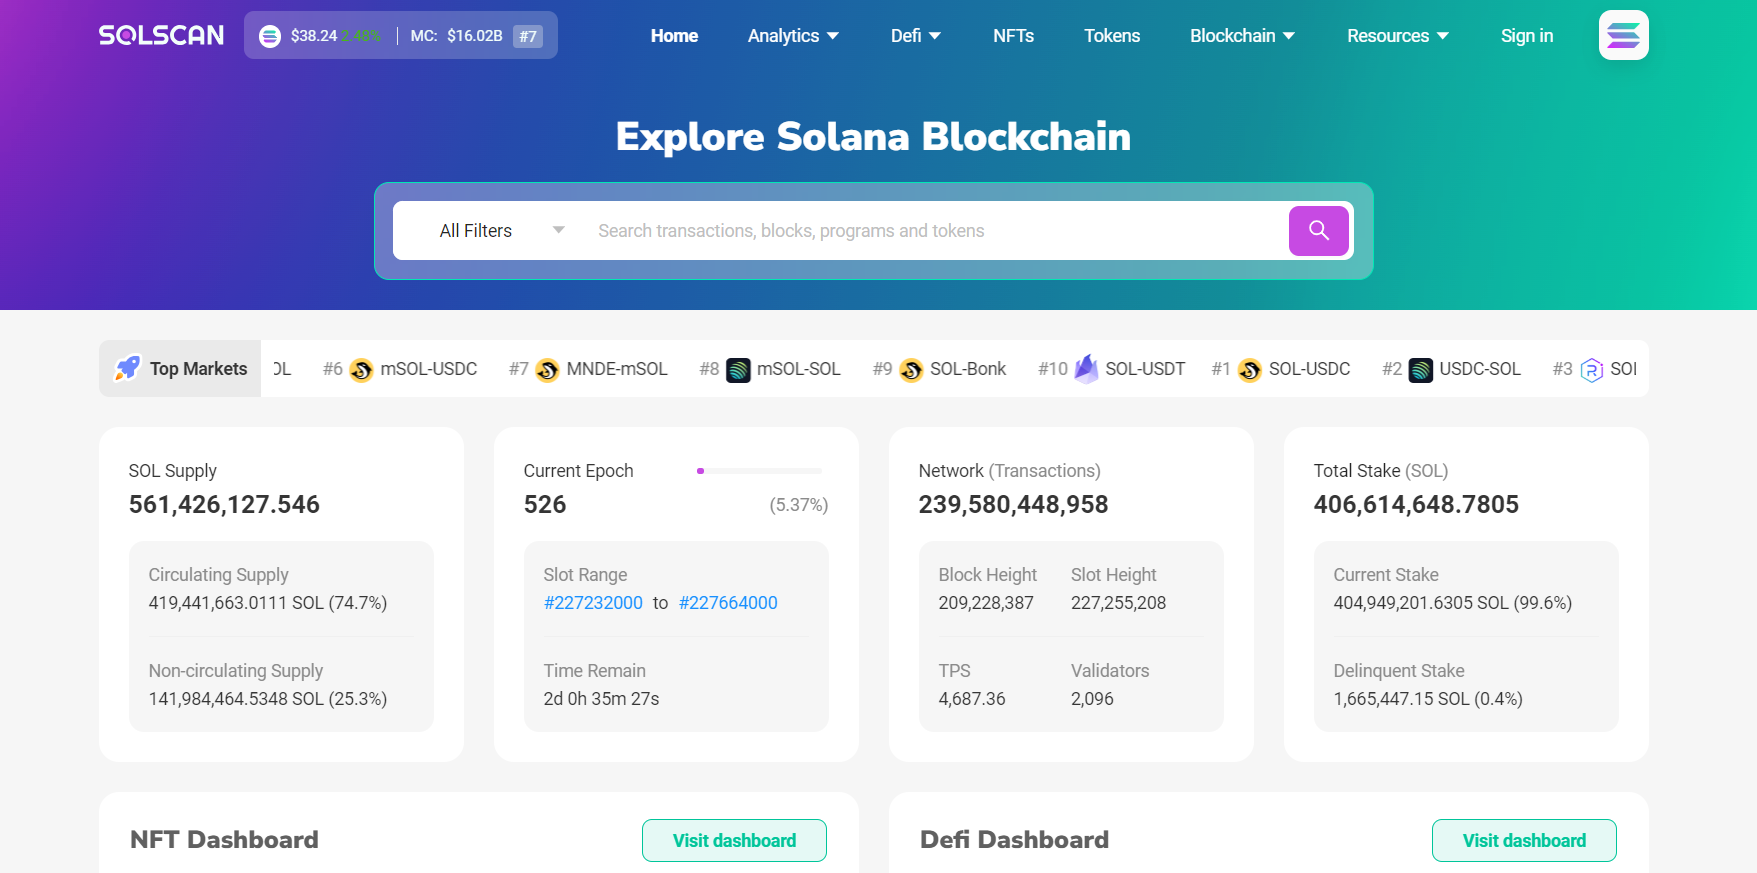Viewport: 1757px width, 873px height.
Task: Click Circulating Supply value 419,441,663.0111 SOL
Action: tap(268, 603)
